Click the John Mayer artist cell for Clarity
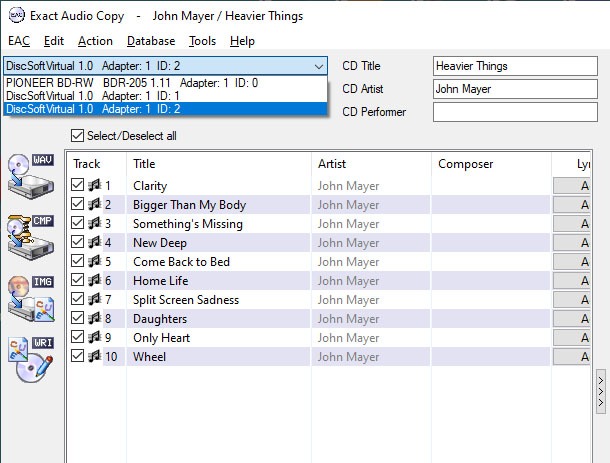 [371, 186]
